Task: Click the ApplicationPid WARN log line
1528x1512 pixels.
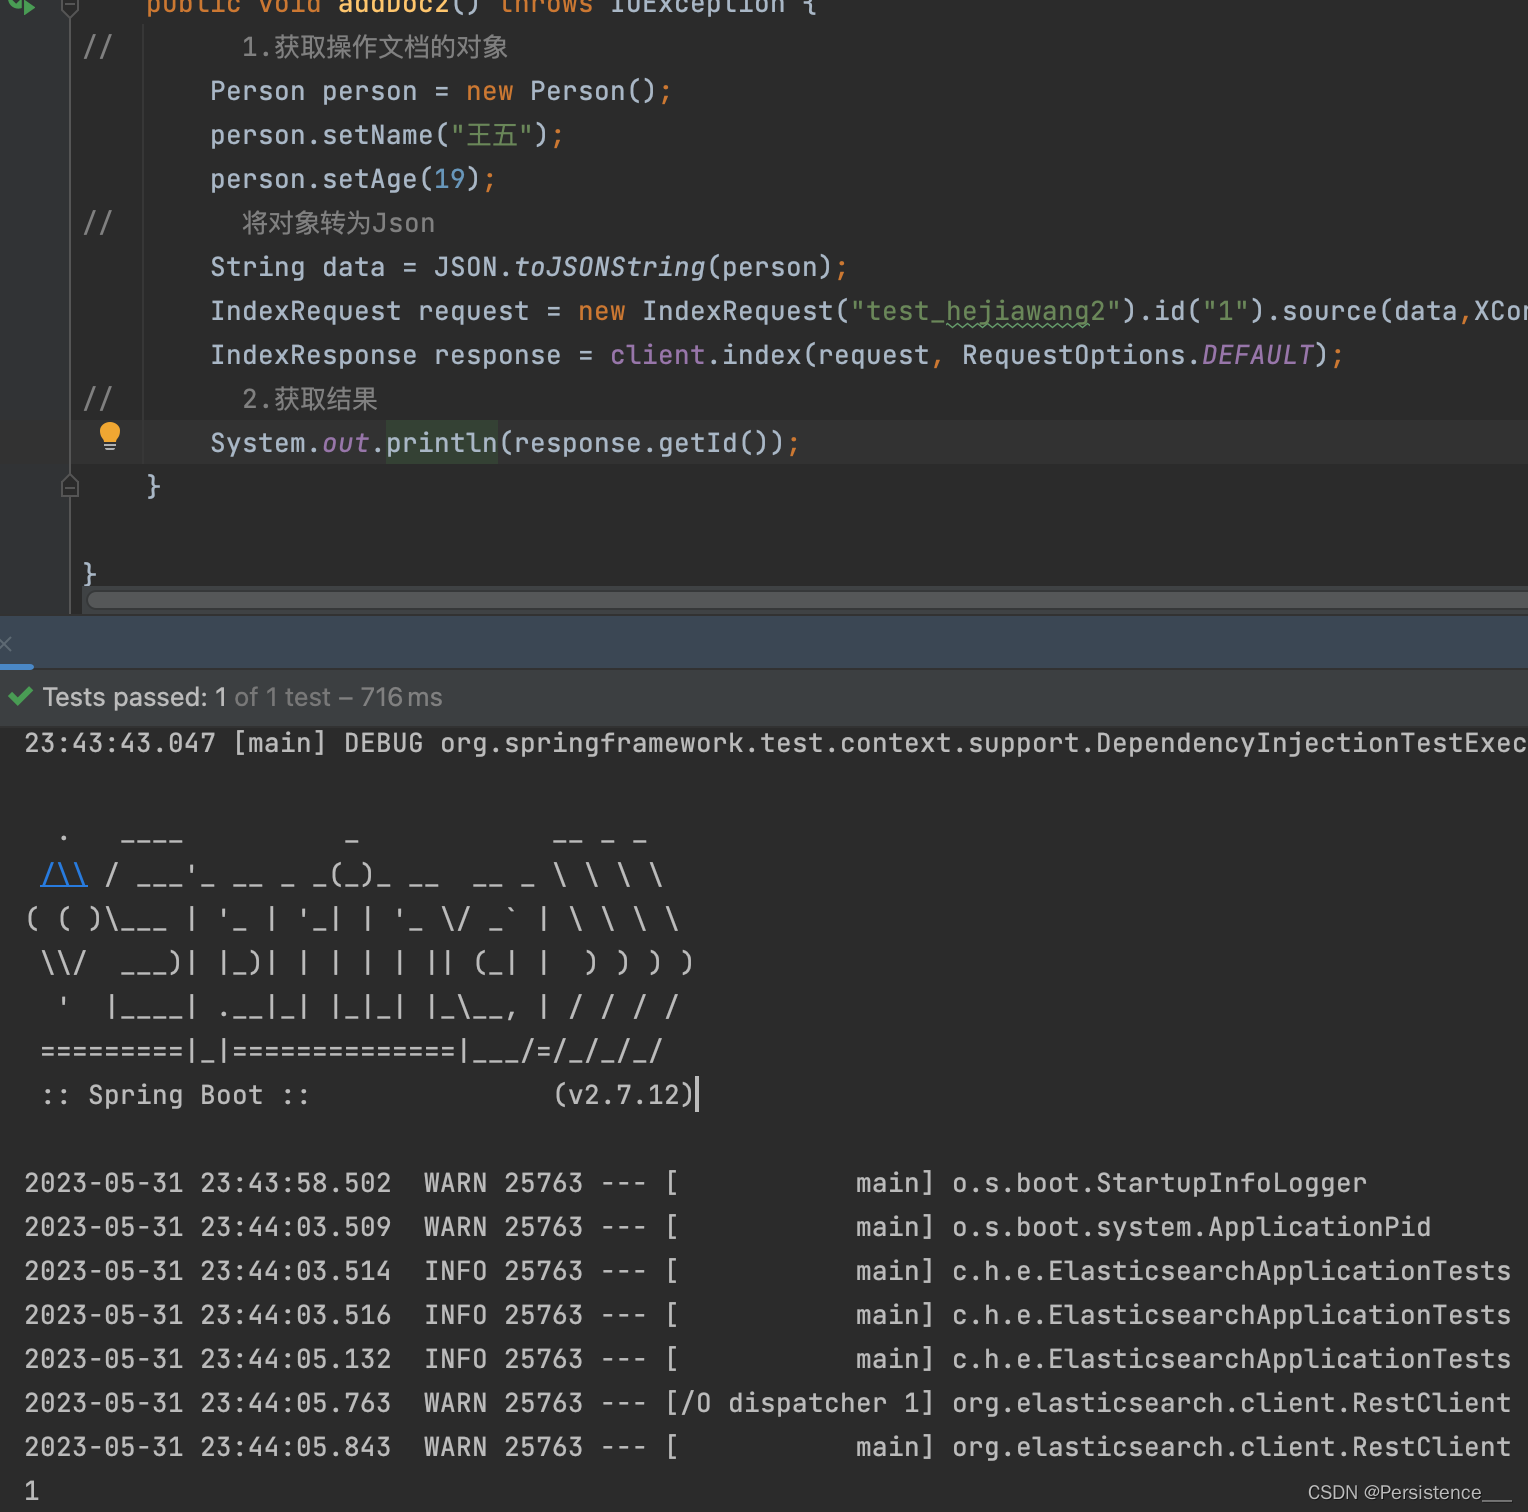Action: [x=728, y=1227]
